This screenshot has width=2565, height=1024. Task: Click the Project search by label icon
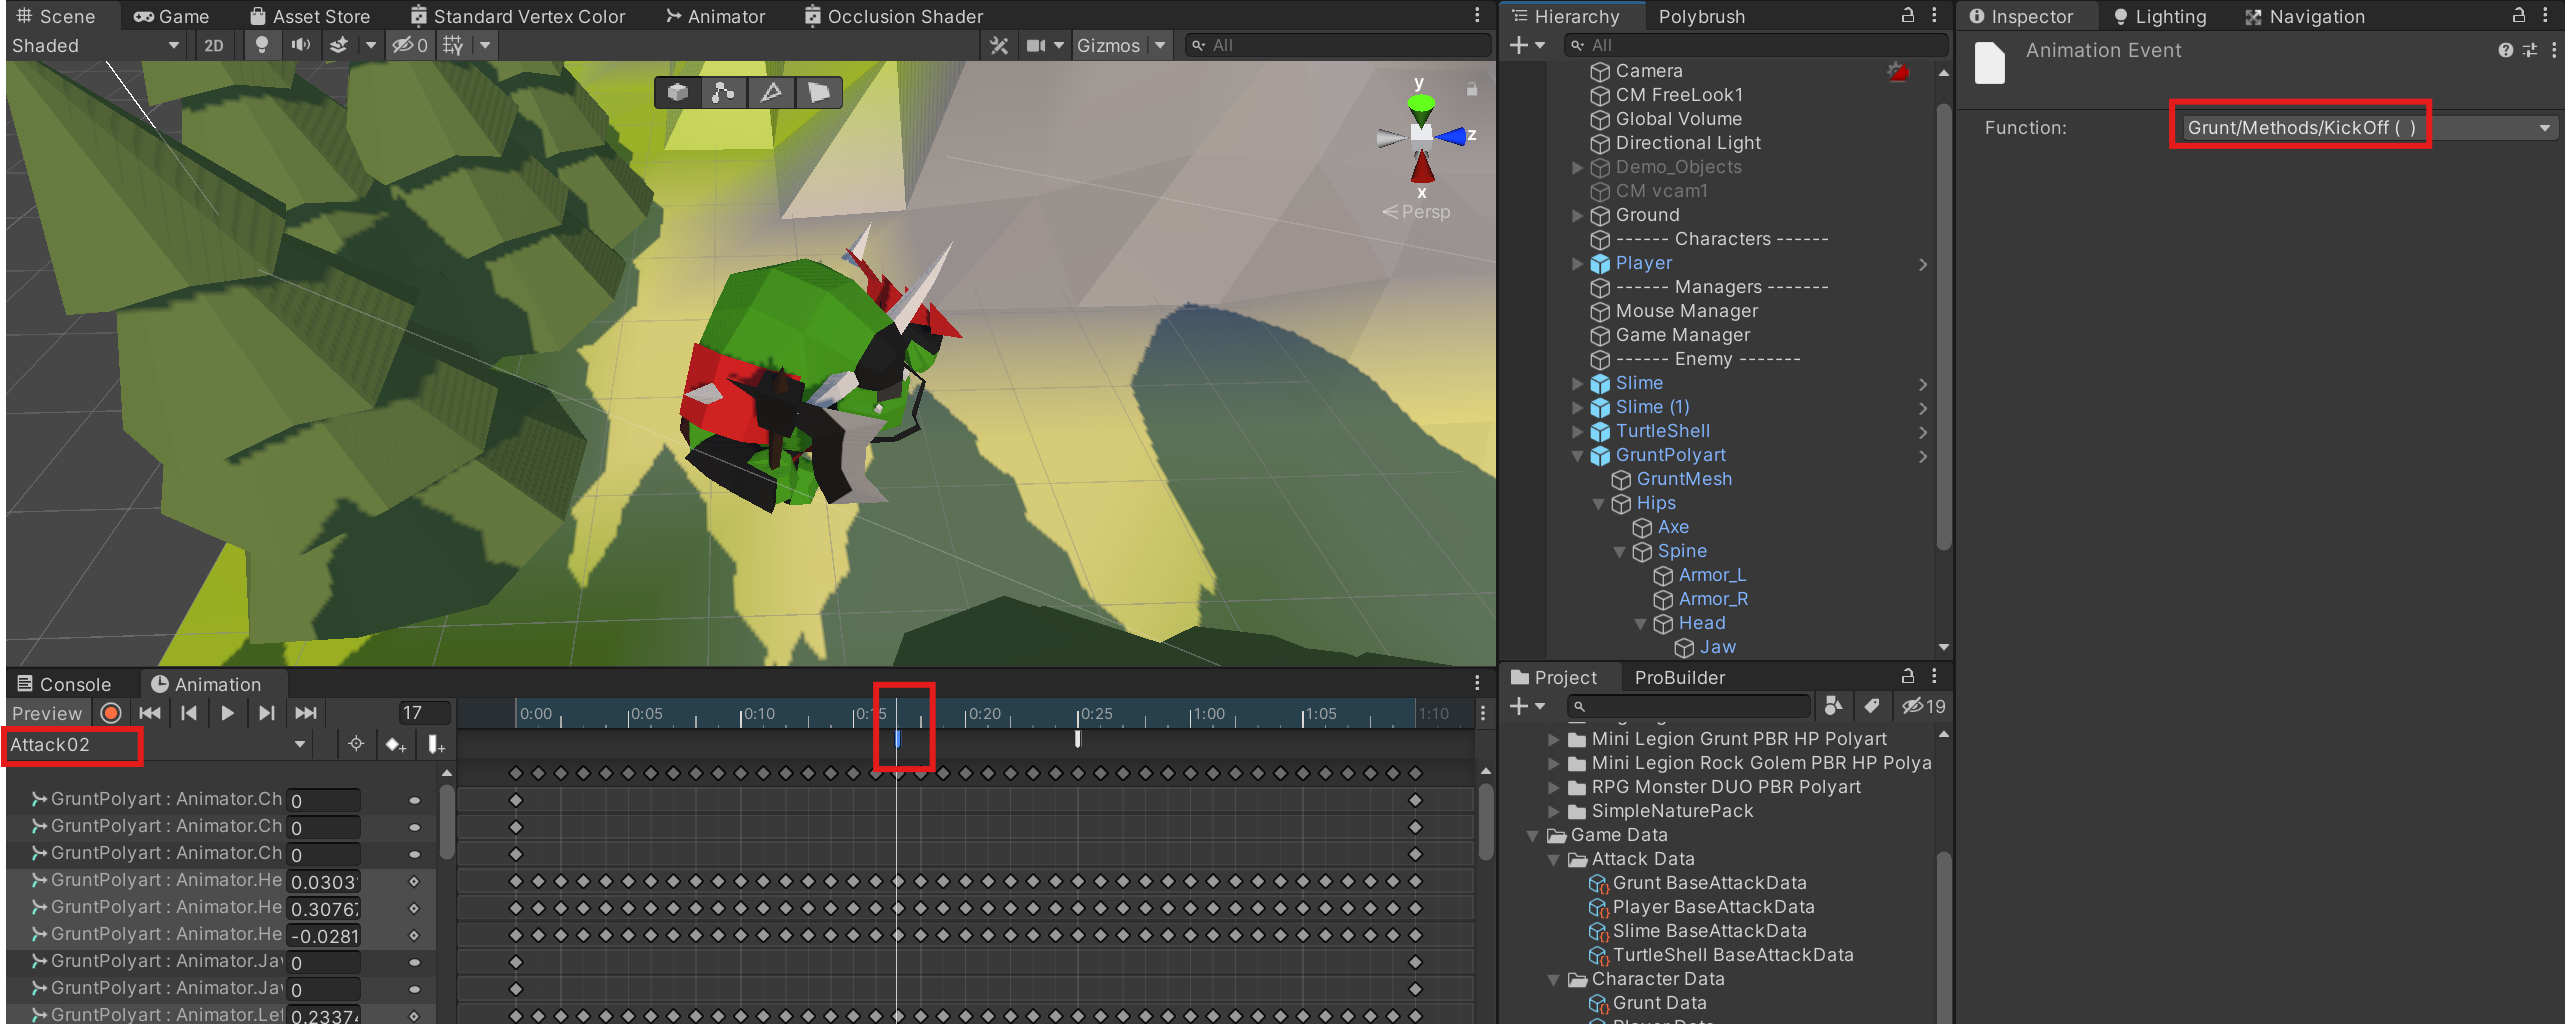coord(1871,706)
